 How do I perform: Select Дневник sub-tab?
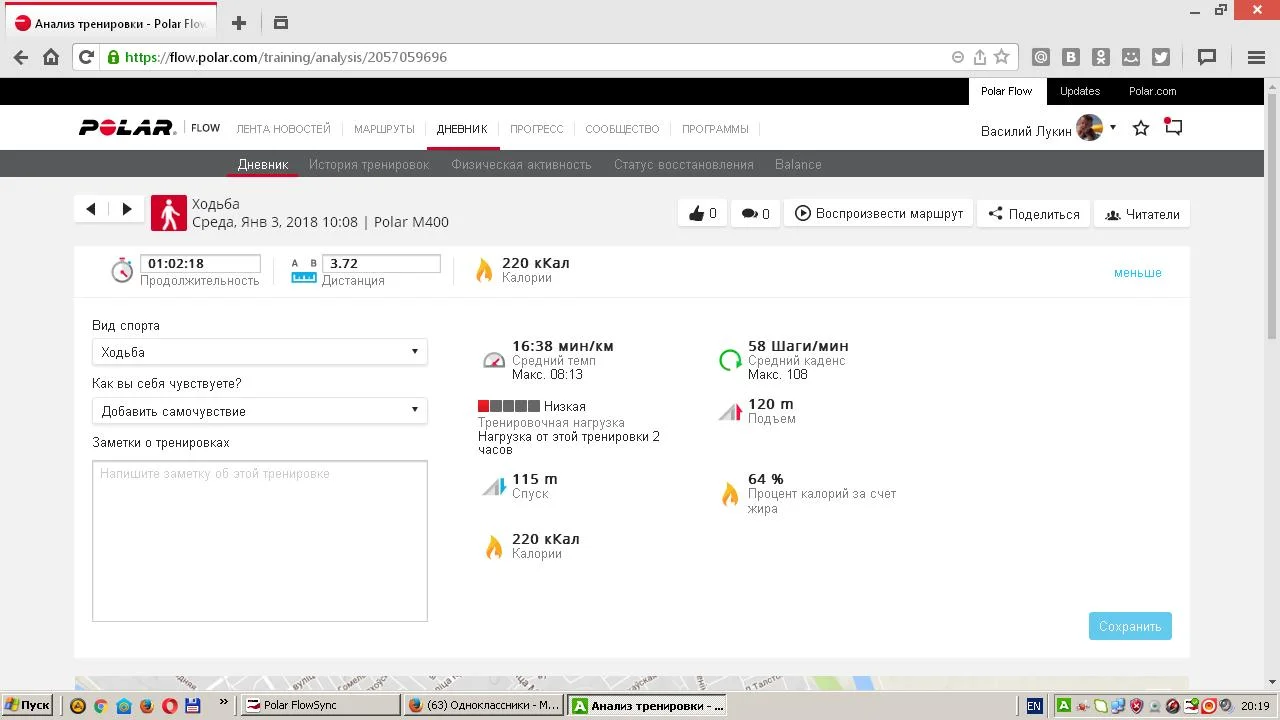[263, 164]
